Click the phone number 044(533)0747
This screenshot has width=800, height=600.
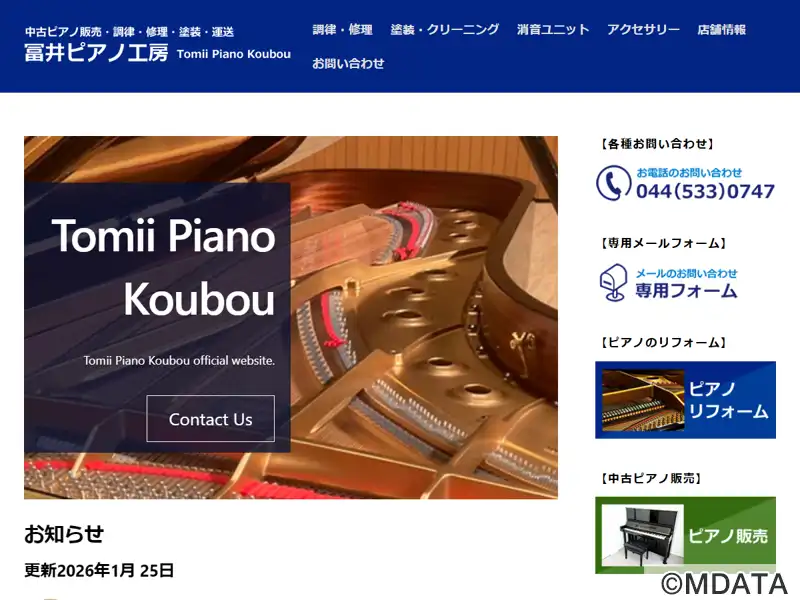point(705,191)
